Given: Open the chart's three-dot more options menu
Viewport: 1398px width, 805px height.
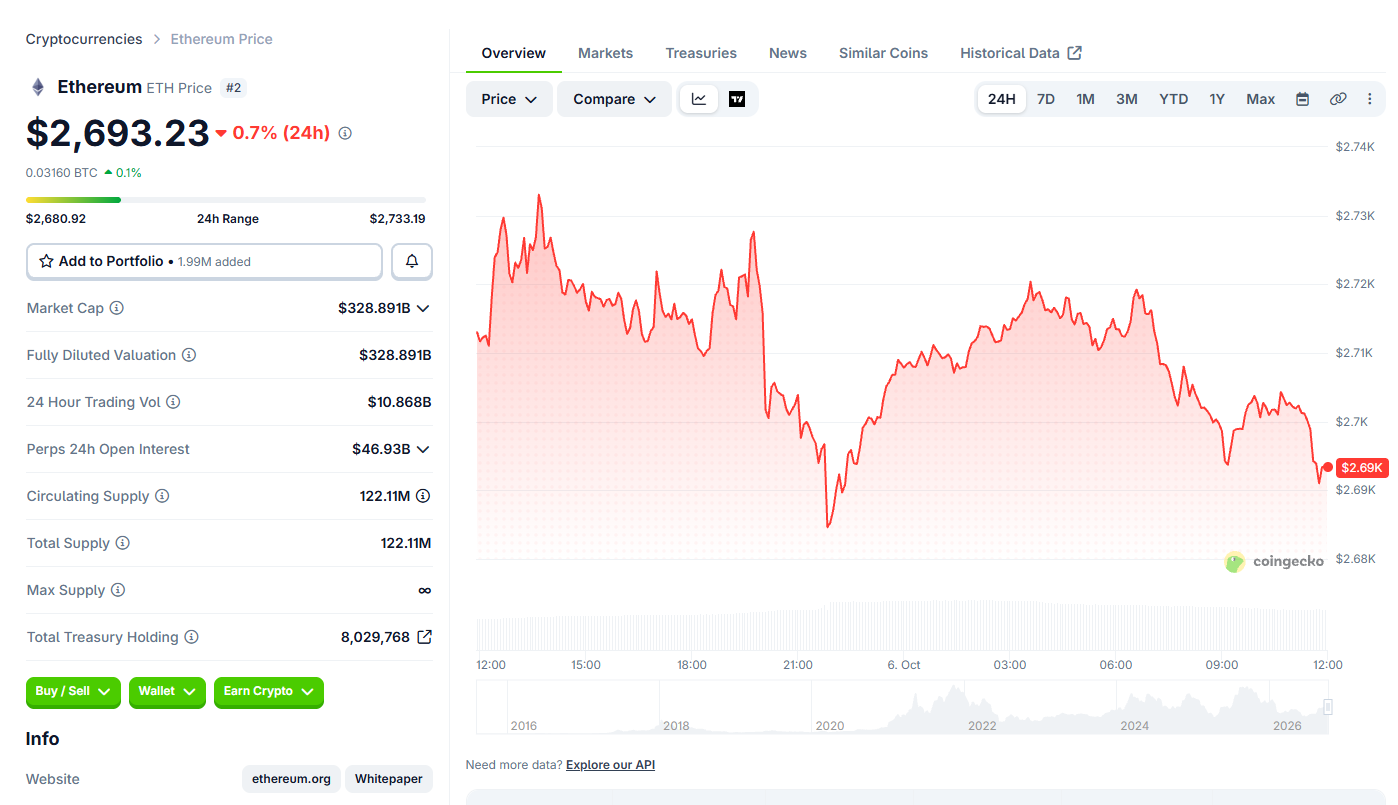Looking at the screenshot, I should tap(1370, 99).
